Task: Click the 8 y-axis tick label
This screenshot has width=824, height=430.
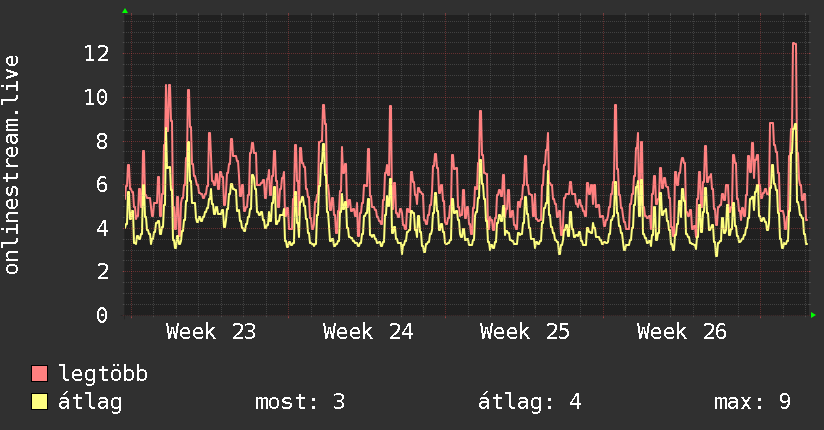Action: (x=102, y=141)
